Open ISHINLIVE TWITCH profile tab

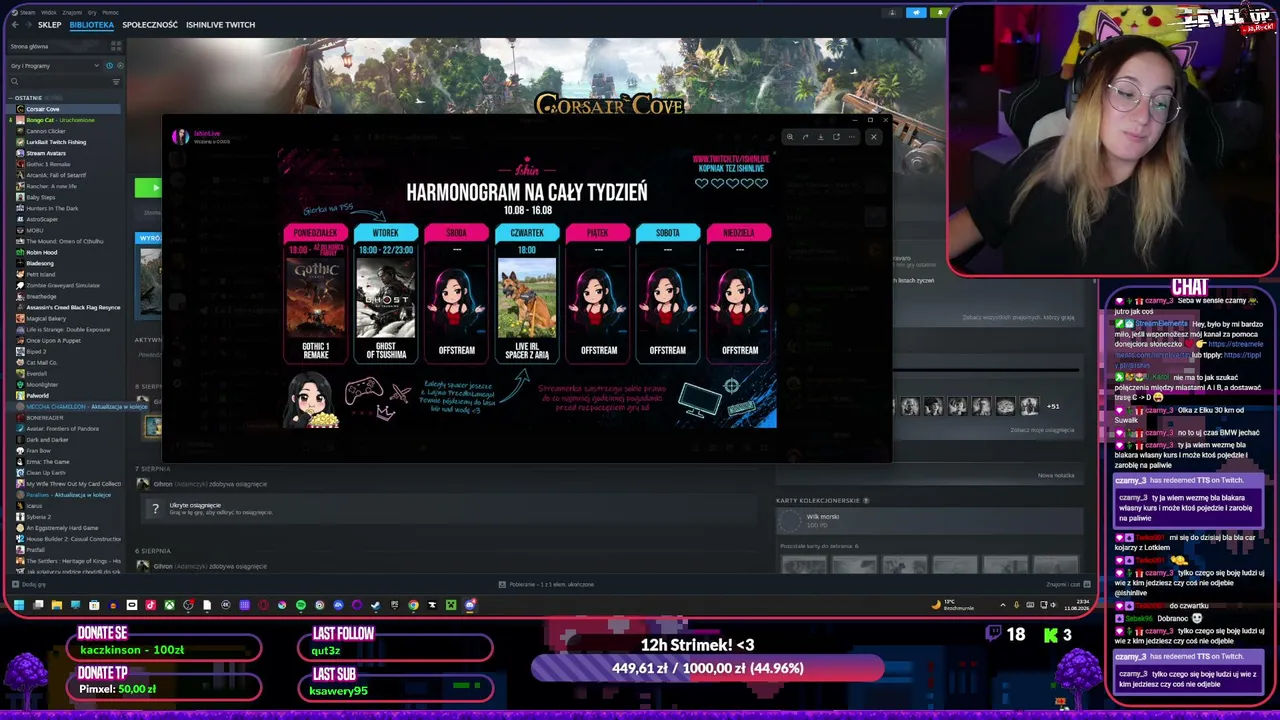point(220,24)
